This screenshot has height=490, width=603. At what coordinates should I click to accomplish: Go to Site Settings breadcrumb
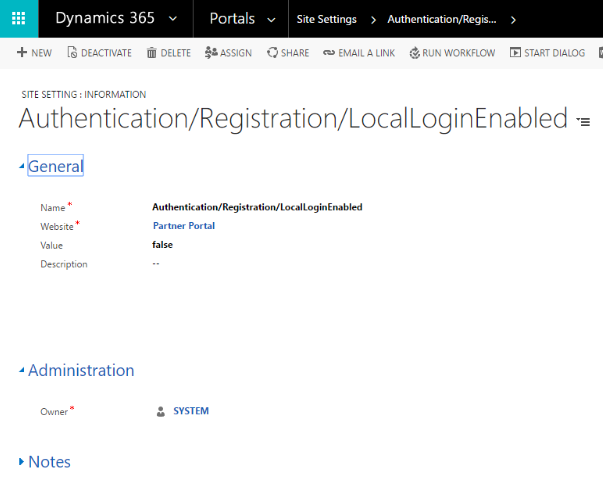(x=326, y=19)
